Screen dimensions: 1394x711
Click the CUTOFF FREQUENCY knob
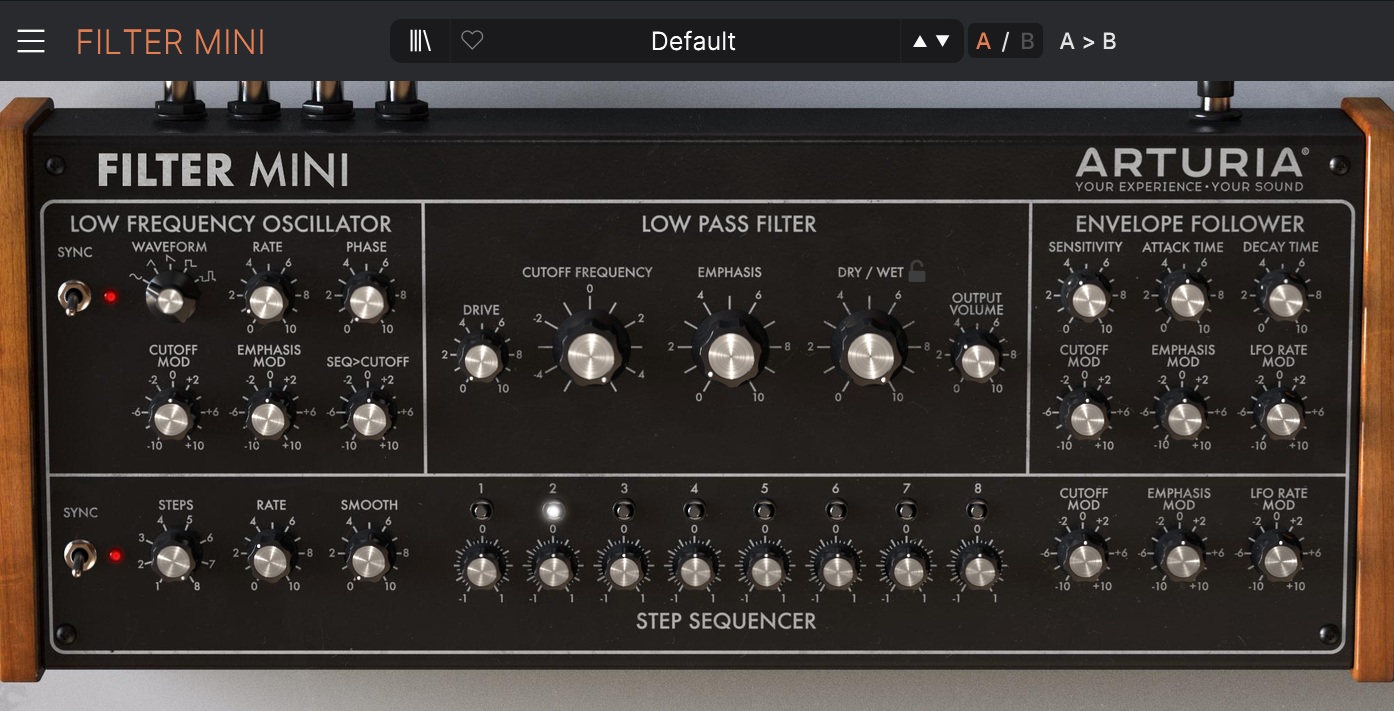pyautogui.click(x=589, y=352)
